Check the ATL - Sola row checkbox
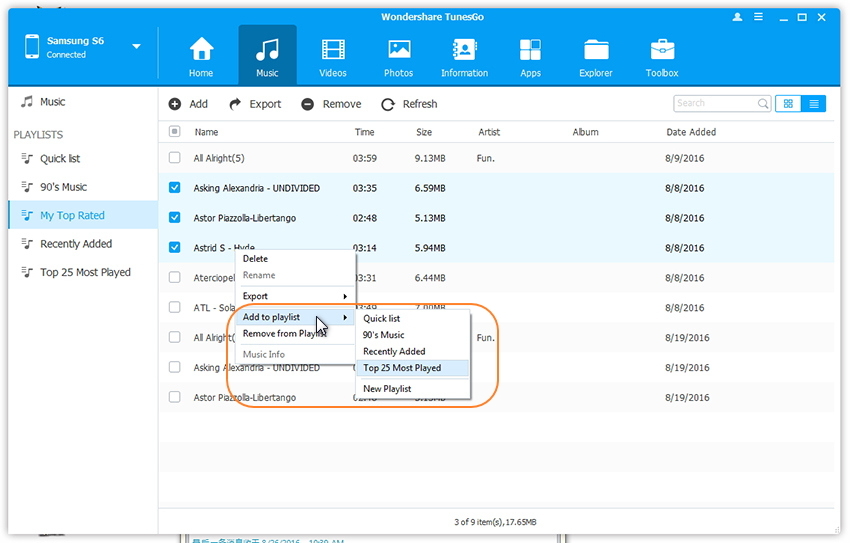850x543 pixels. tap(175, 307)
